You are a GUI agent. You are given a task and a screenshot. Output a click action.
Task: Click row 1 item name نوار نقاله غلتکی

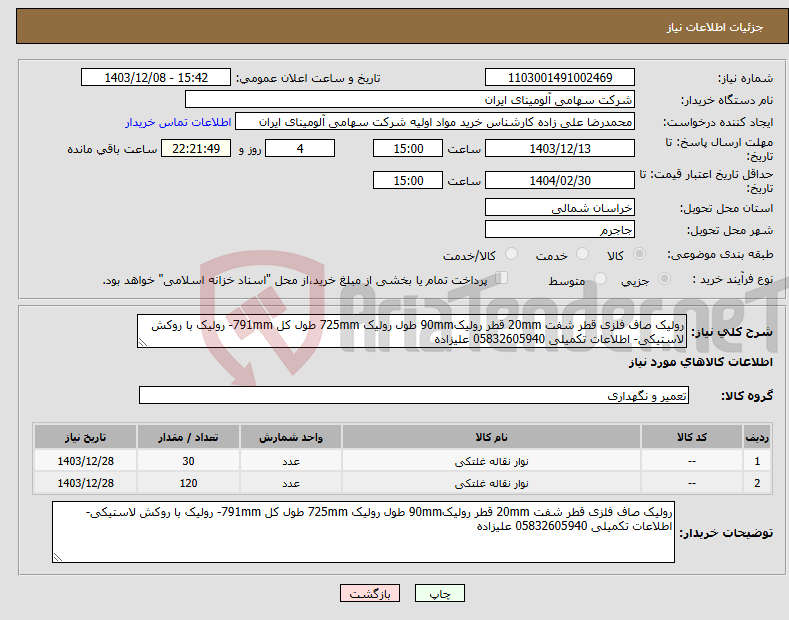[491, 461]
